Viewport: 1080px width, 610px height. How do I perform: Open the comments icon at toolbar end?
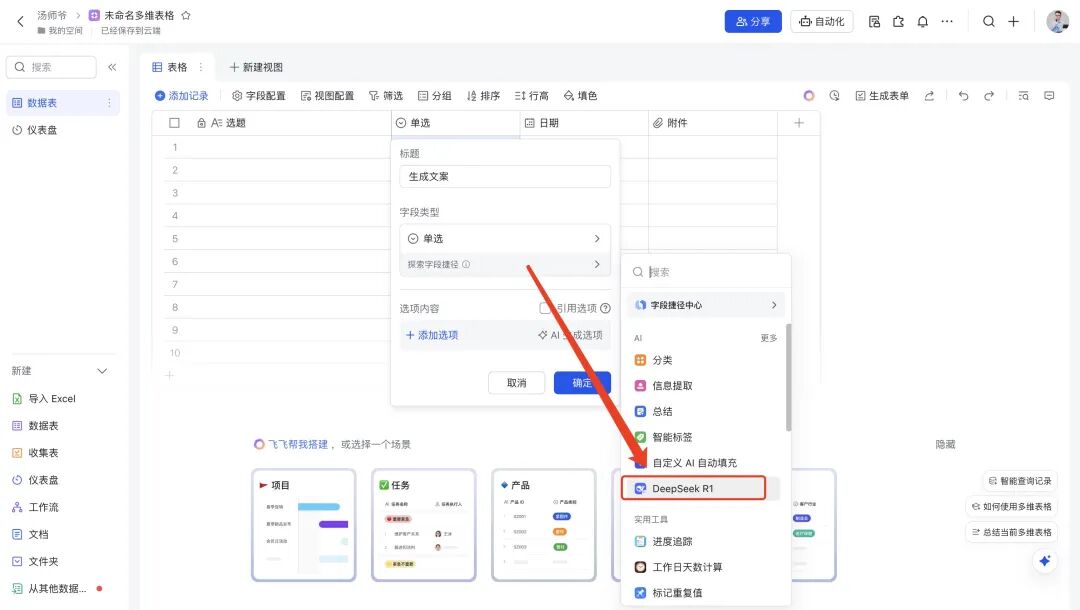1049,96
